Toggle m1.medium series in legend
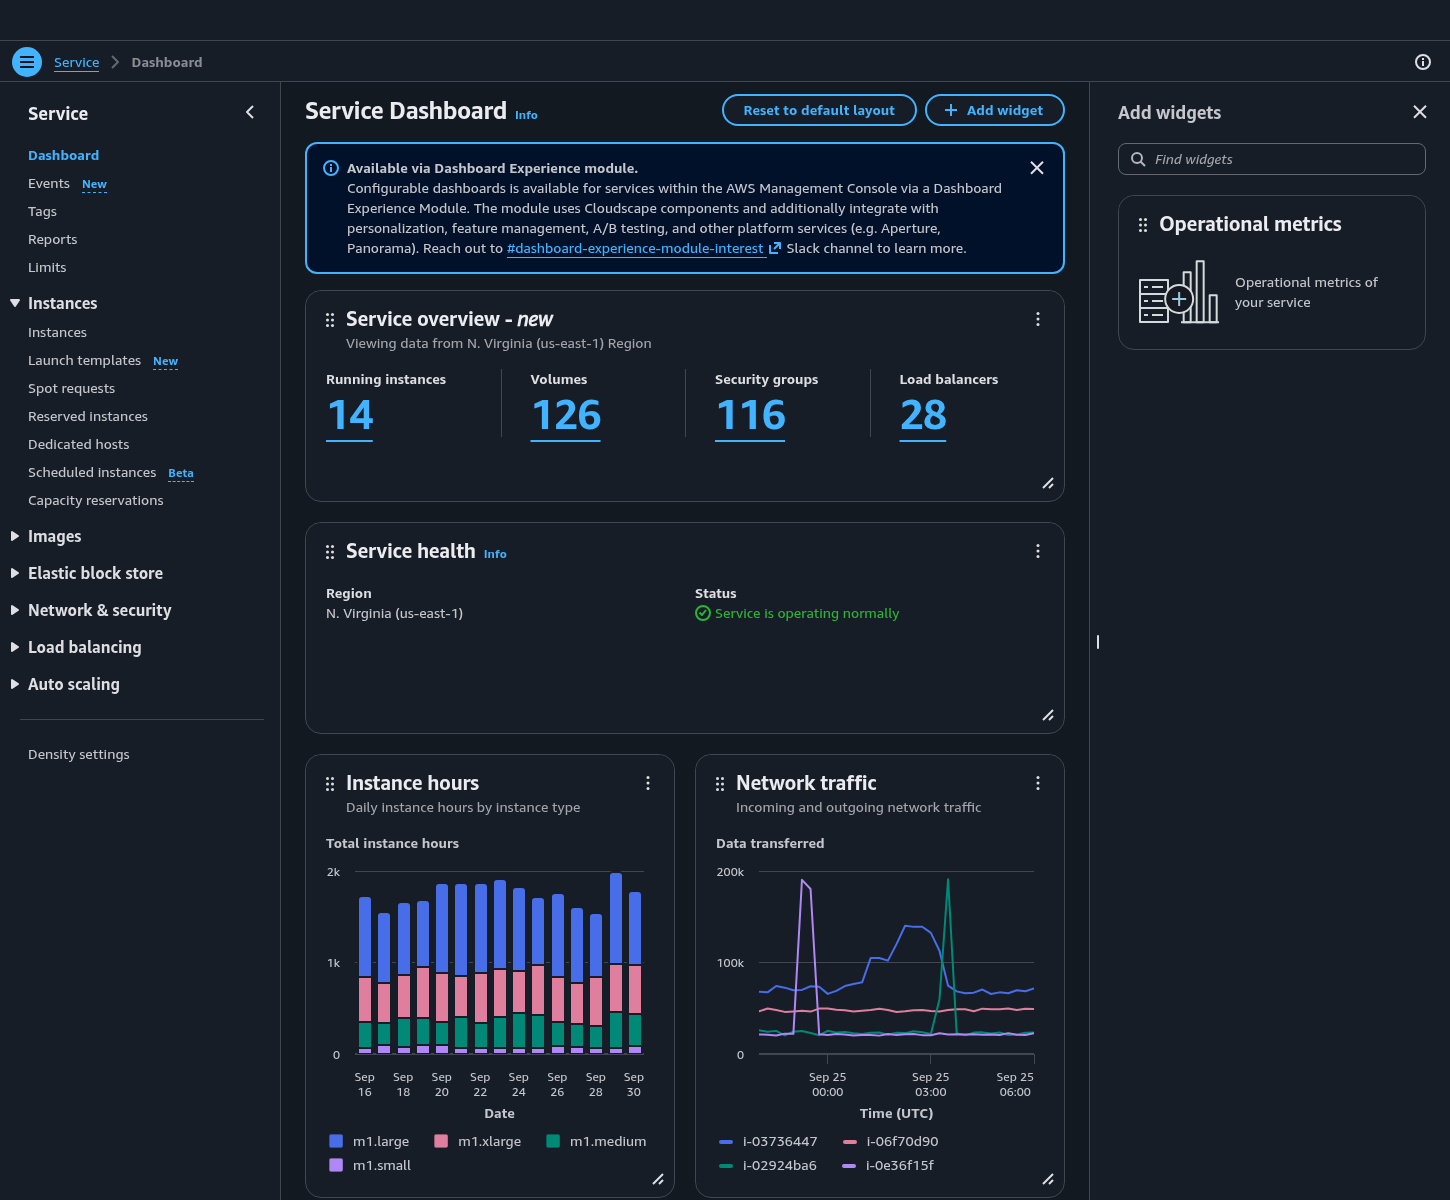Image resolution: width=1450 pixels, height=1200 pixels. tap(596, 1141)
